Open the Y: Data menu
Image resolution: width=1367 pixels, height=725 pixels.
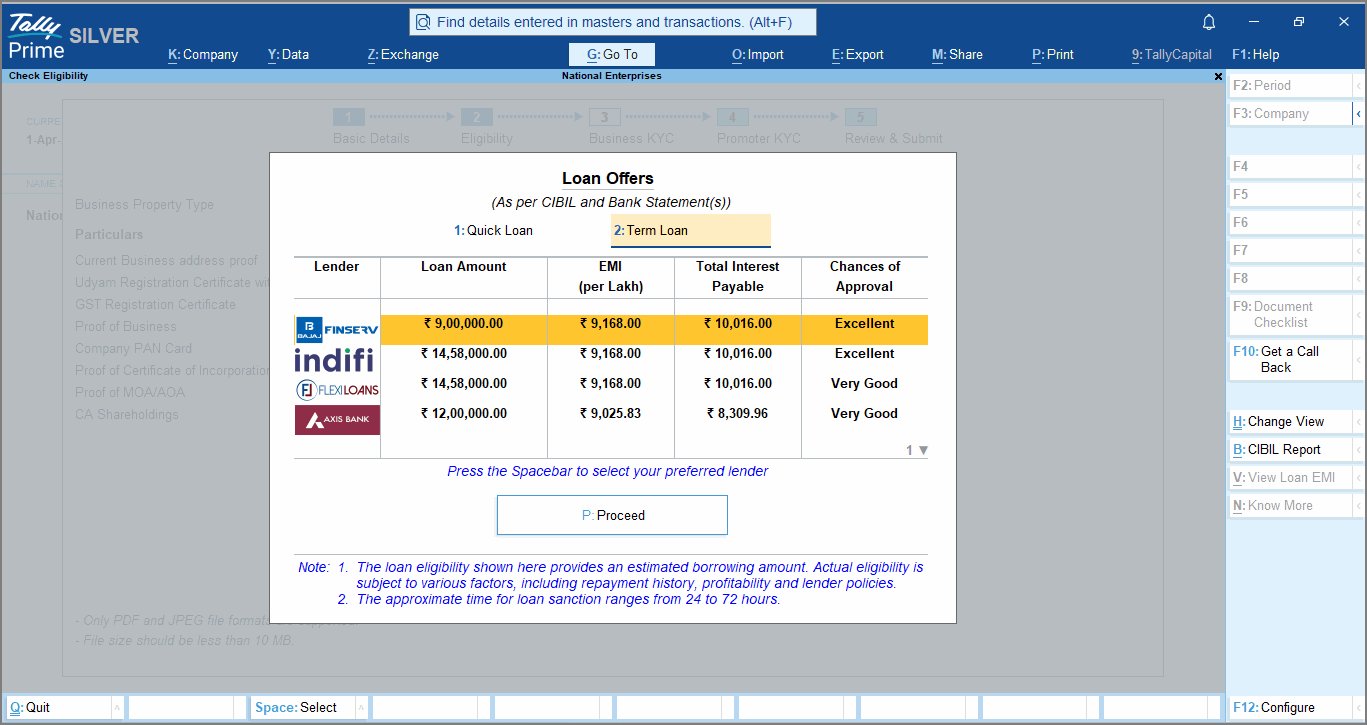[x=288, y=54]
